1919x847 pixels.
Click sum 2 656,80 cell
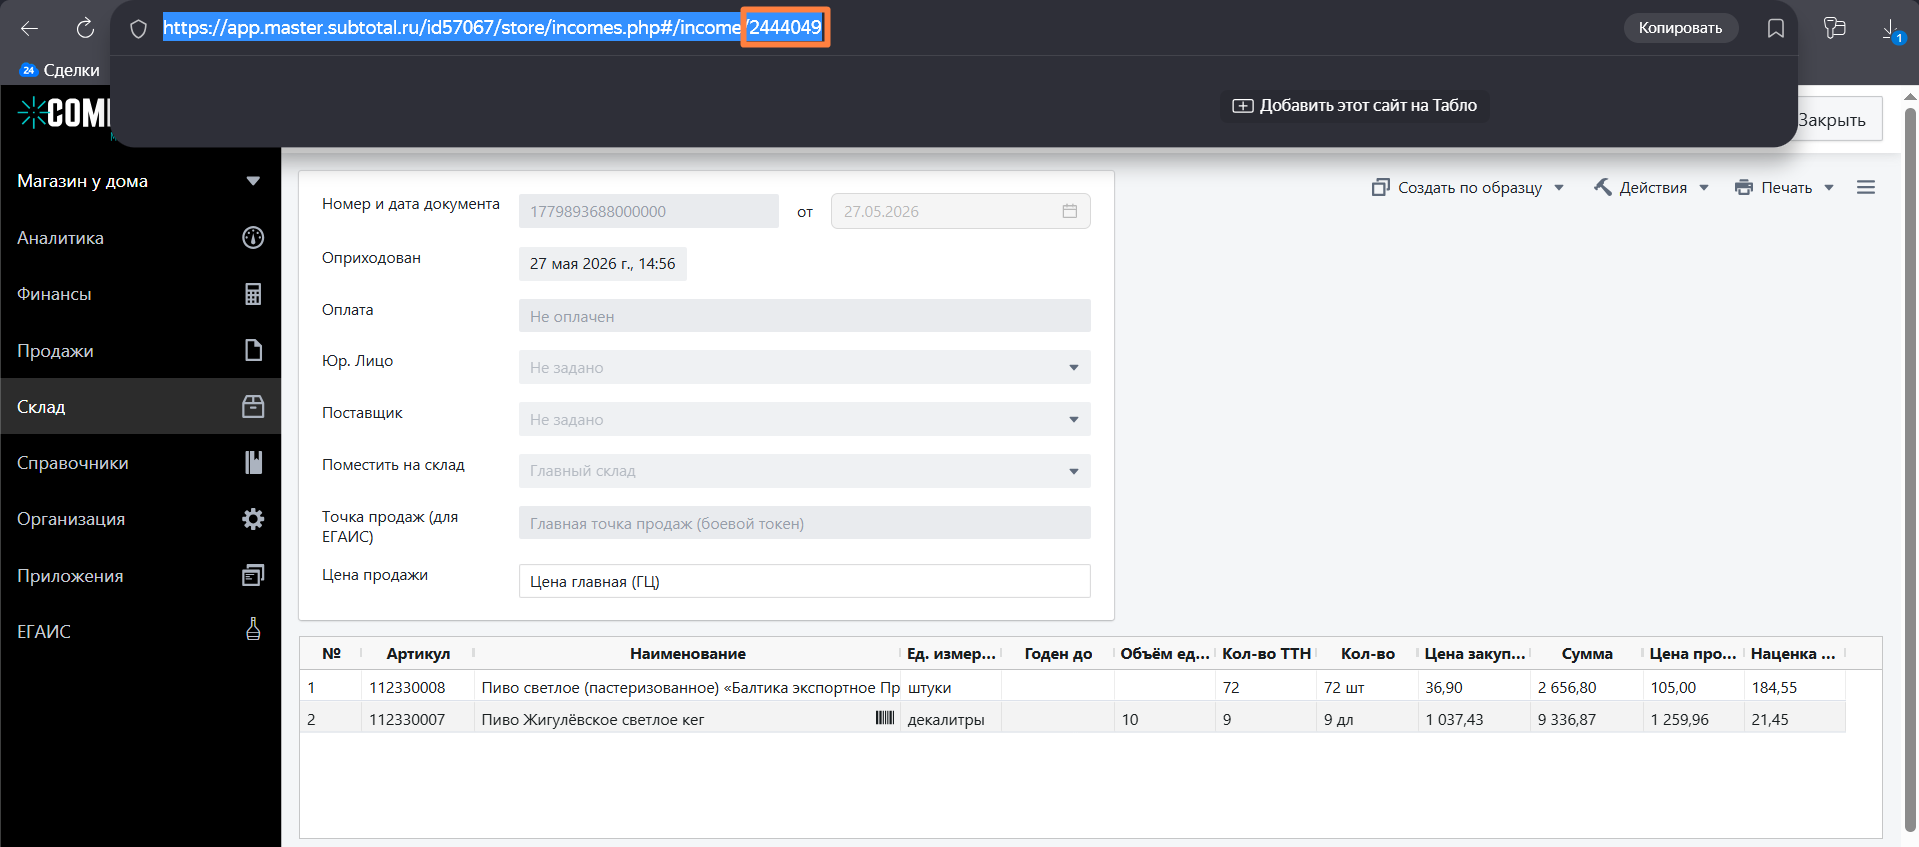(x=1587, y=687)
